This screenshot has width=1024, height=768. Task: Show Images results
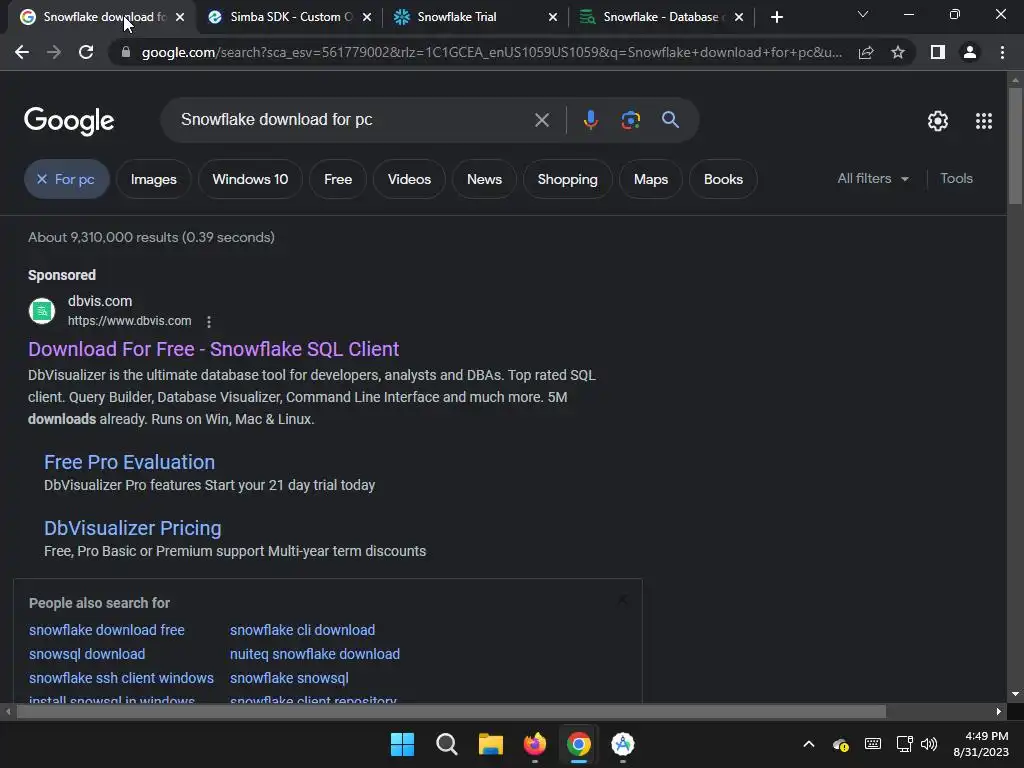click(153, 179)
